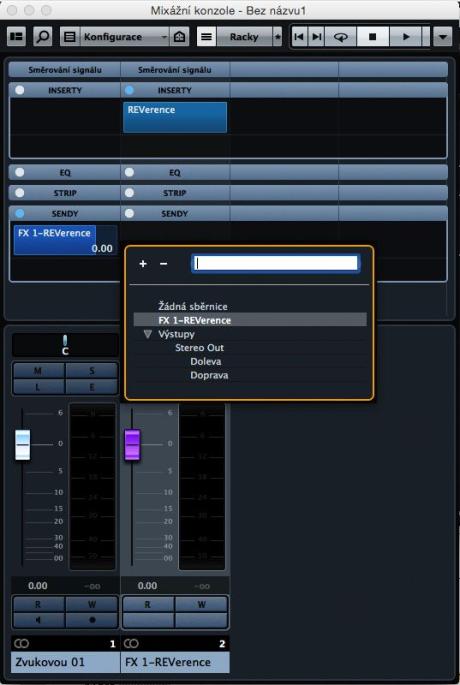Toggle STRIP bypass on second channel
Image resolution: width=460 pixels, height=685 pixels.
pyautogui.click(x=129, y=193)
